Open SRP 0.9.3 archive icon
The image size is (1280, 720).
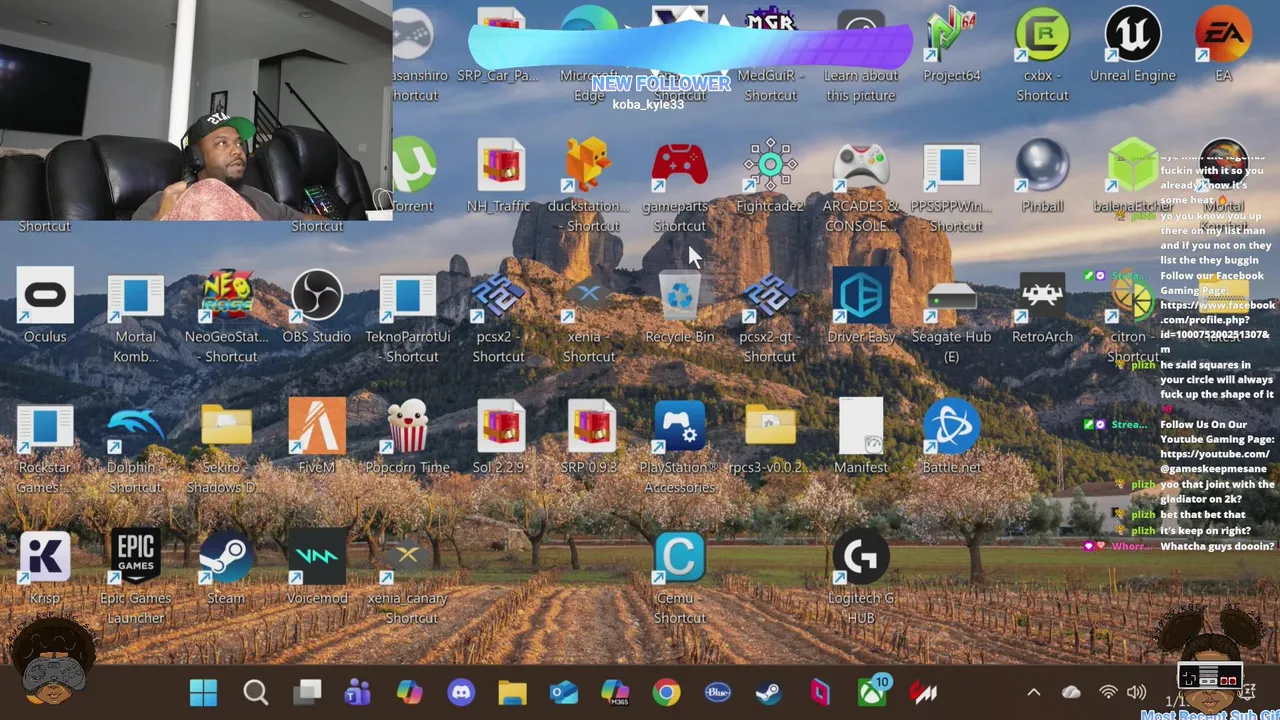click(589, 427)
